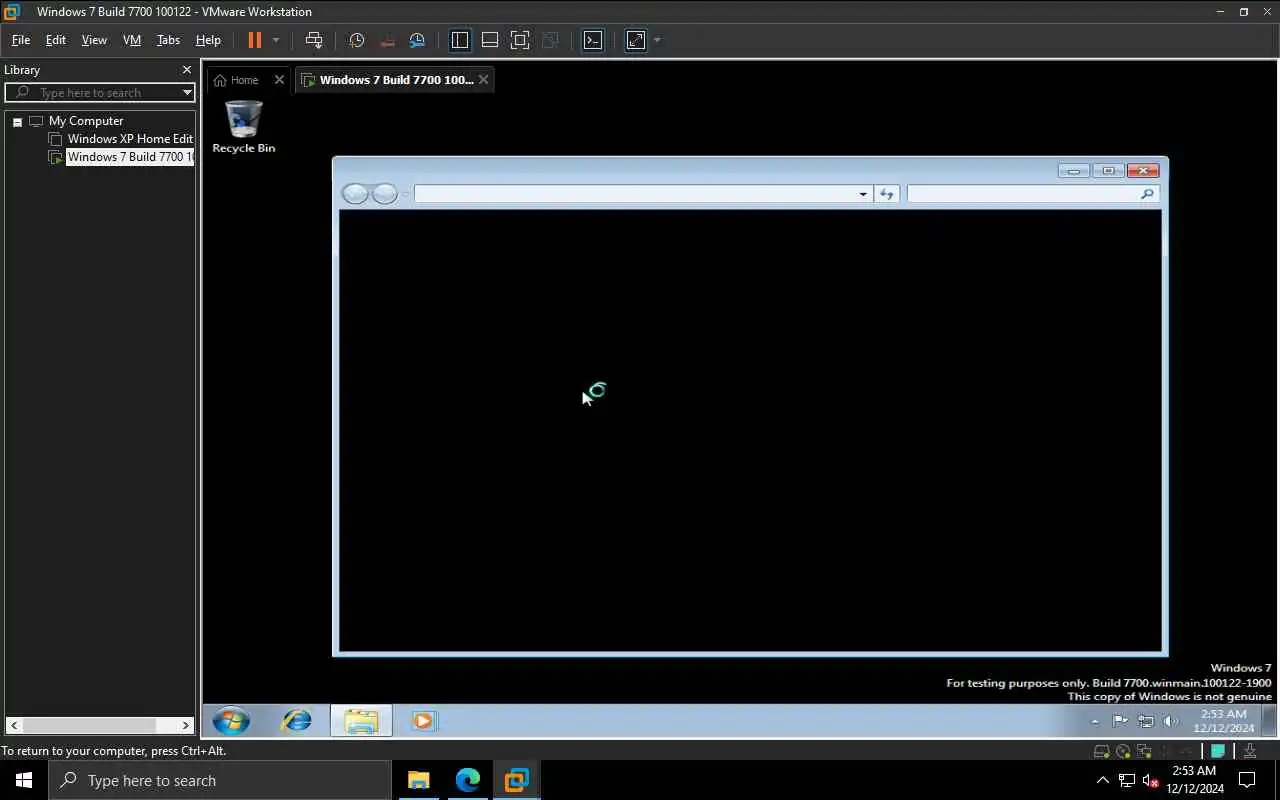Image resolution: width=1280 pixels, height=800 pixels.
Task: Click the Explorer back navigation button
Action: 355,194
